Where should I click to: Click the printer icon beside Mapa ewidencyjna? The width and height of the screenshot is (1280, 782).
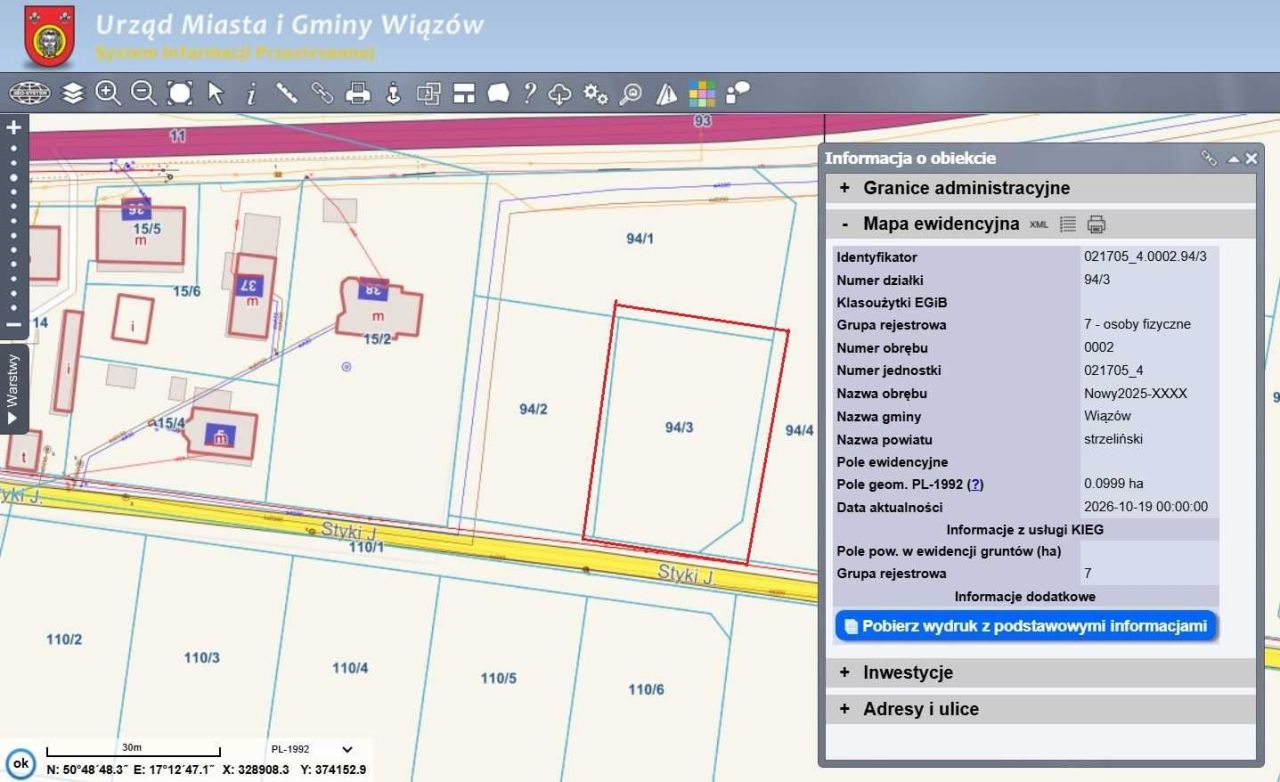[x=1096, y=224]
